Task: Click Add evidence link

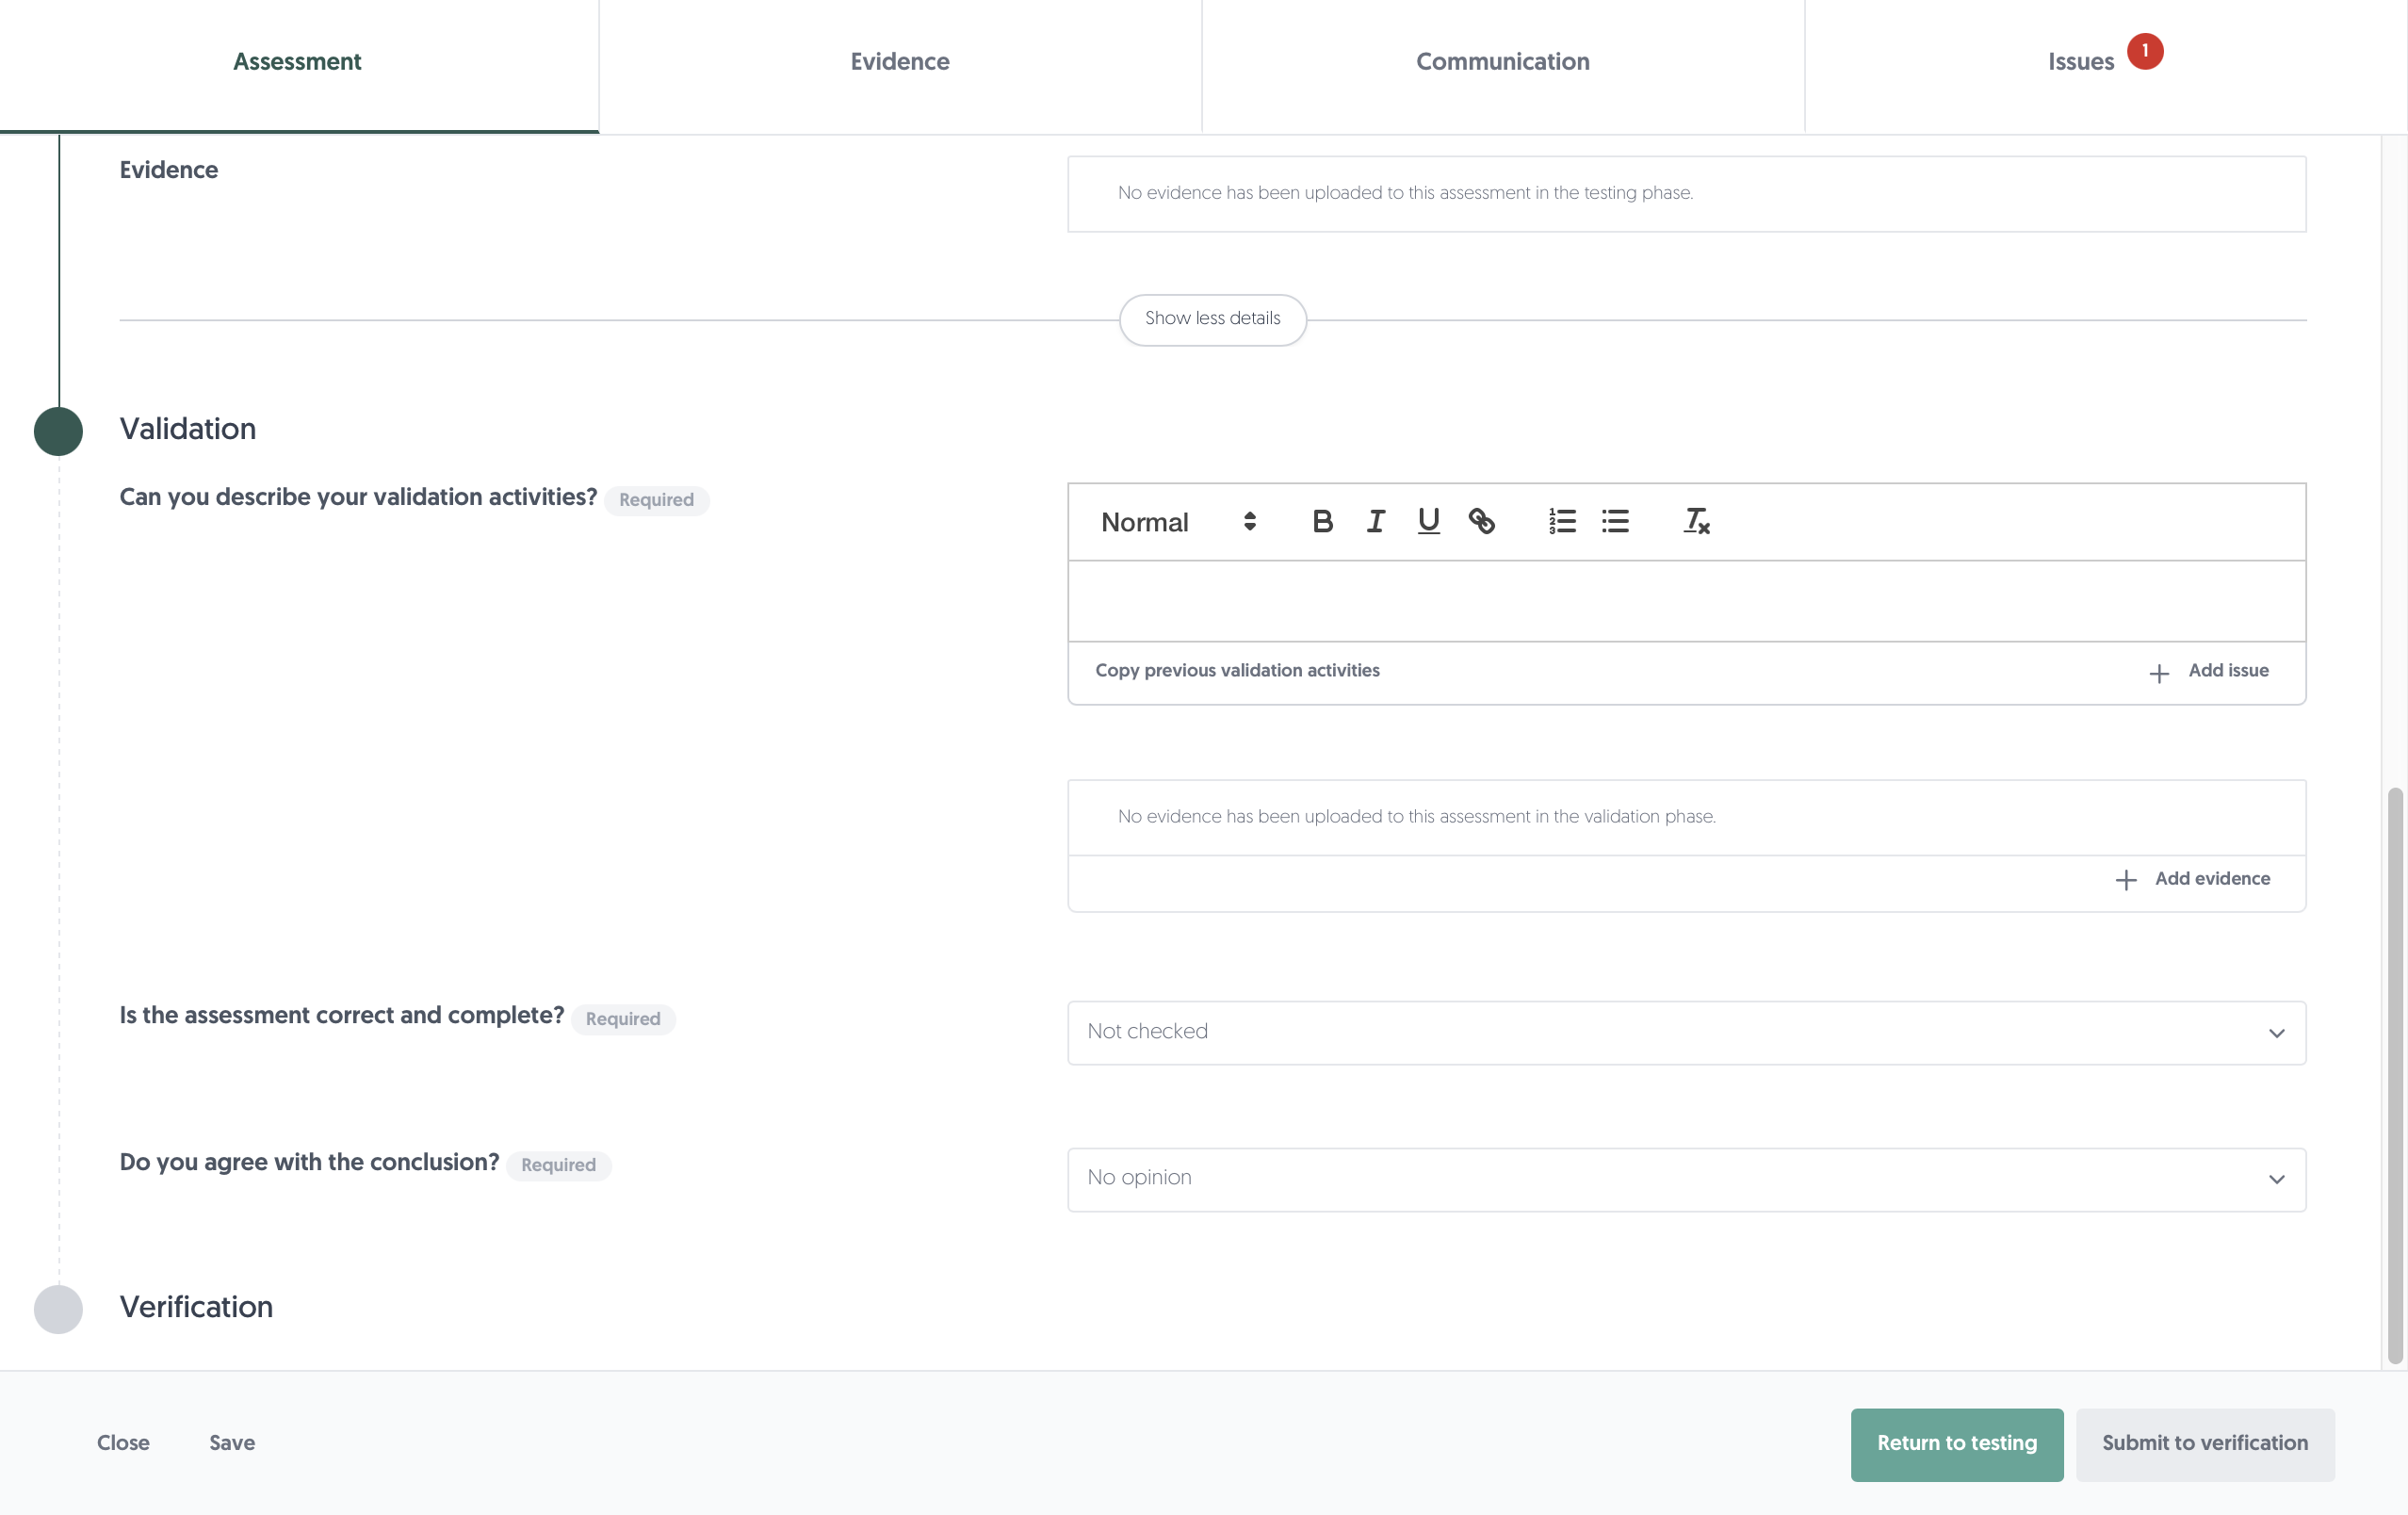Action: pos(2212,879)
